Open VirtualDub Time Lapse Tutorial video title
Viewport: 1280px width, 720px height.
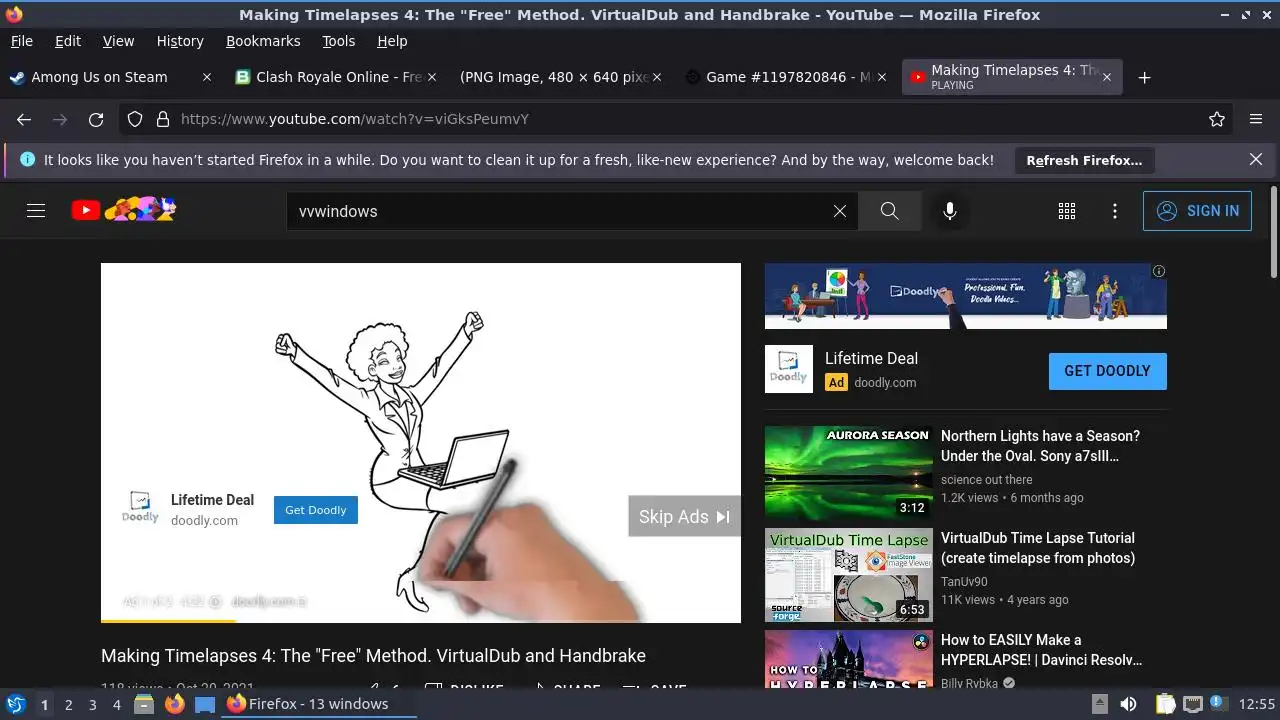pos(1038,548)
